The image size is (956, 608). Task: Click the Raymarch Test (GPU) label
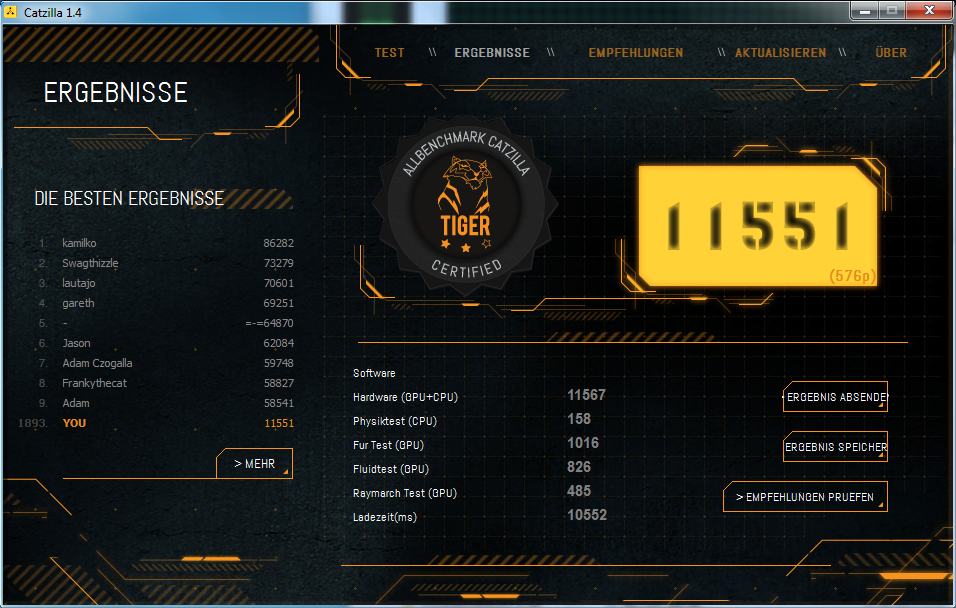point(404,493)
